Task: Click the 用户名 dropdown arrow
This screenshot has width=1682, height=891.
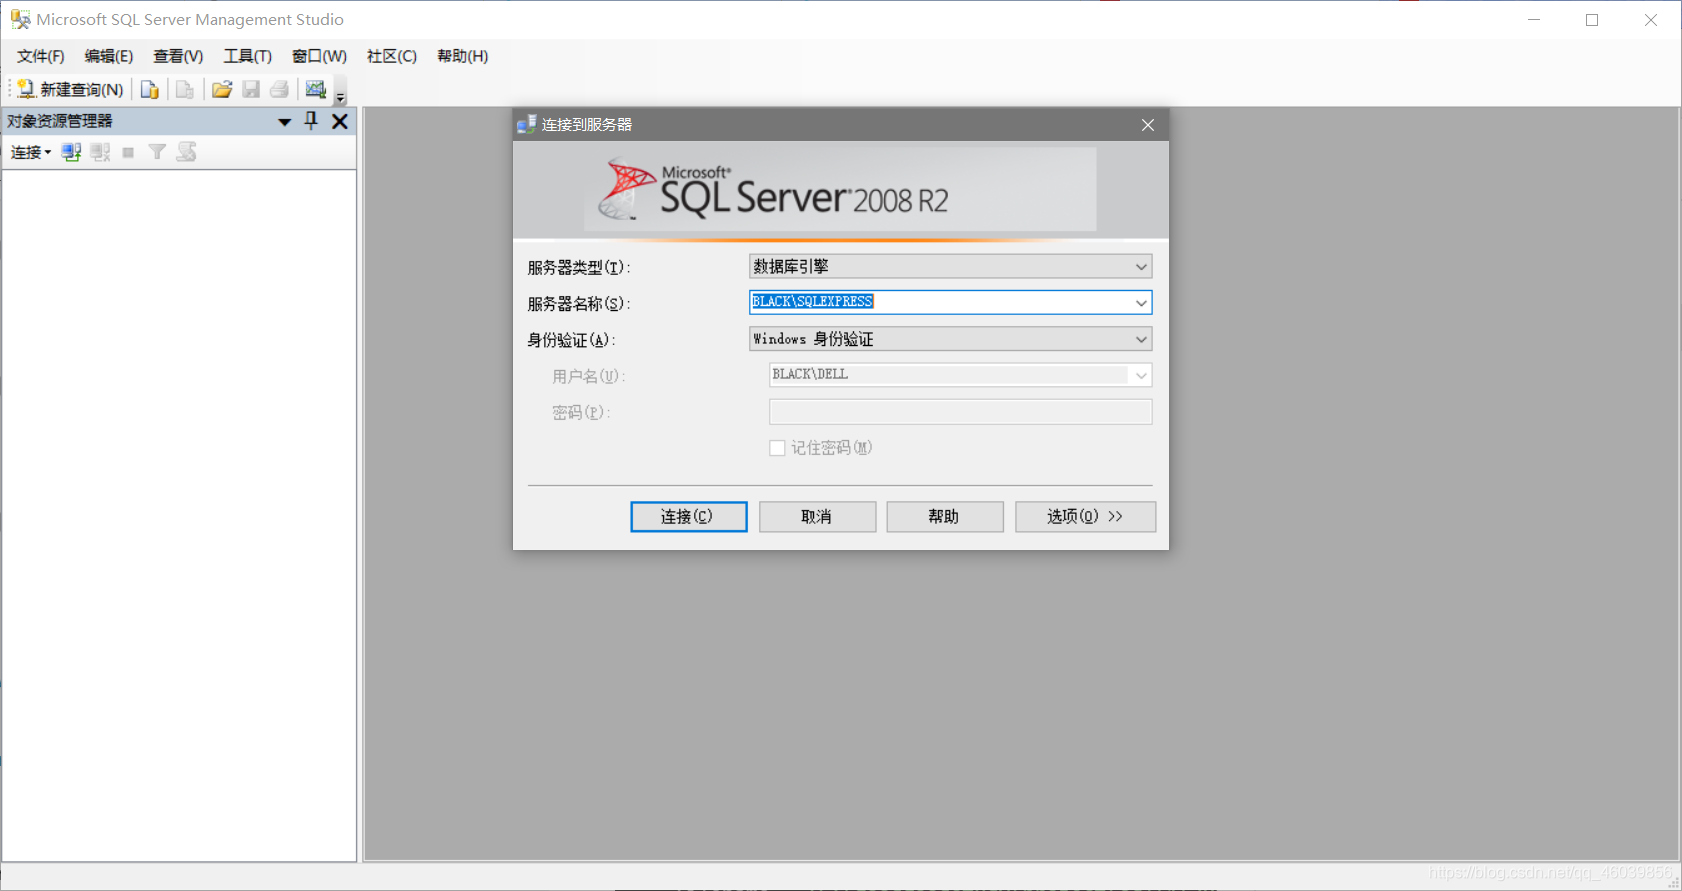Action: pyautogui.click(x=1141, y=375)
